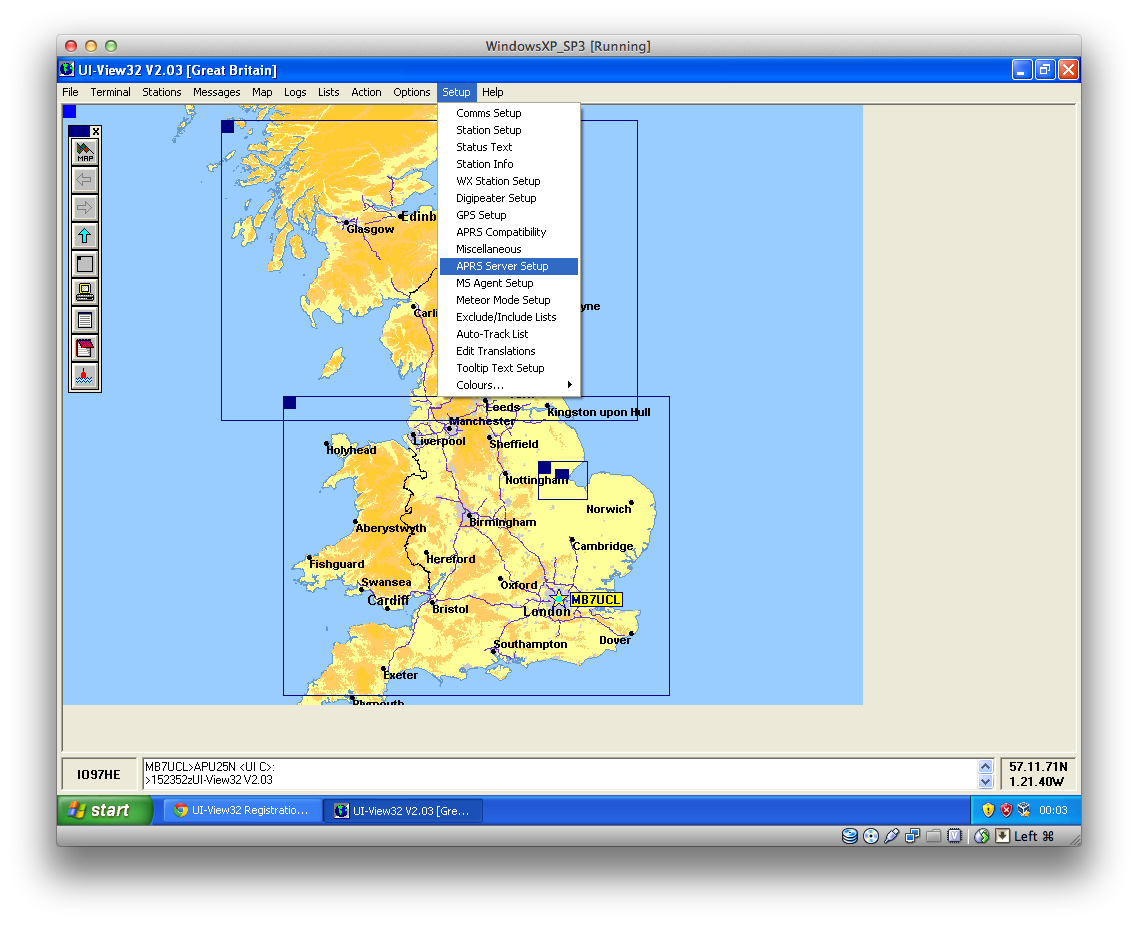Select Station Info menu entry
This screenshot has height=925, width=1138.
tap(509, 164)
